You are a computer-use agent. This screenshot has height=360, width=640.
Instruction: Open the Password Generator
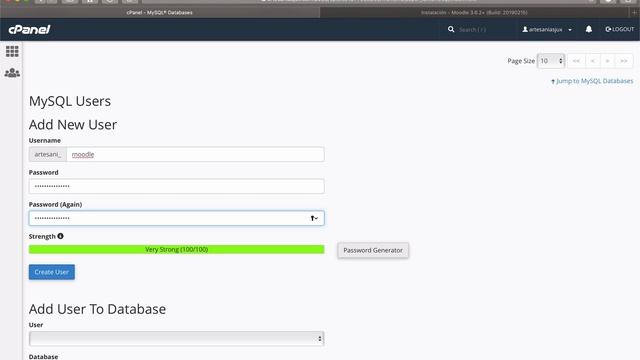point(373,250)
